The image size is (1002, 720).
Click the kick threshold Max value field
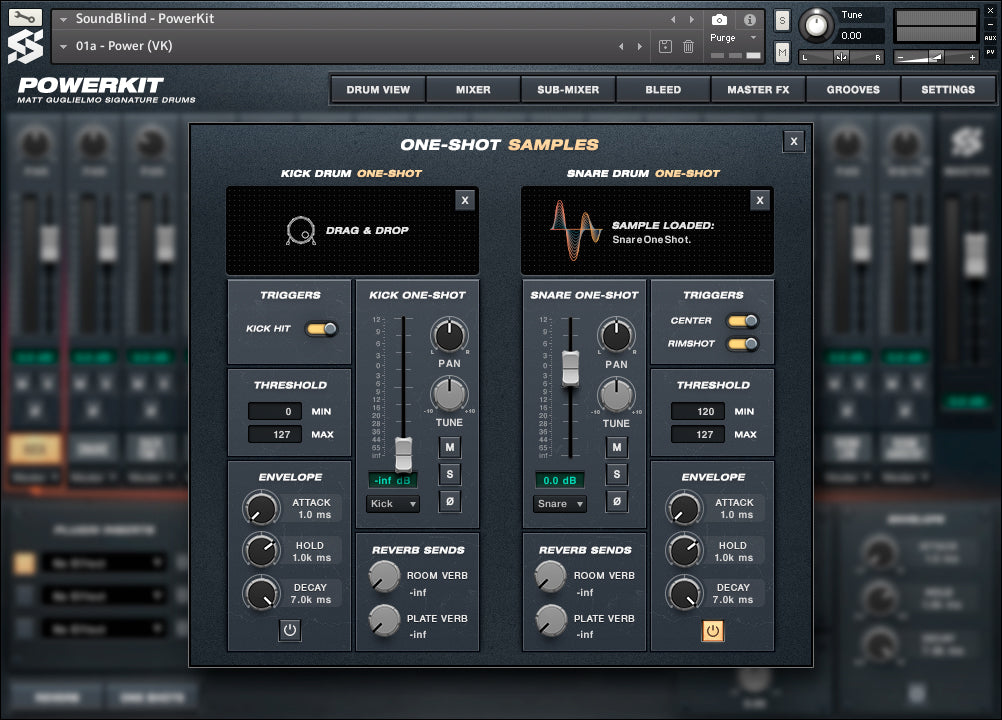275,434
